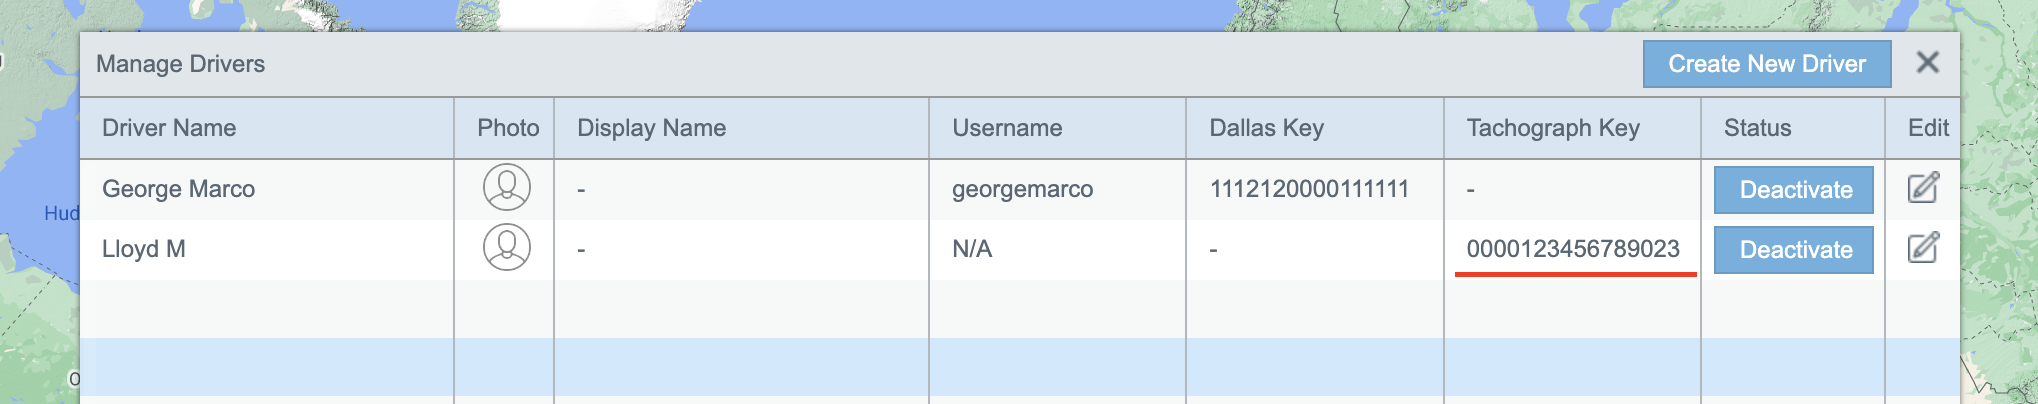Screen dimensions: 2038x404
Task: Click the Photo column header
Action: point(508,128)
